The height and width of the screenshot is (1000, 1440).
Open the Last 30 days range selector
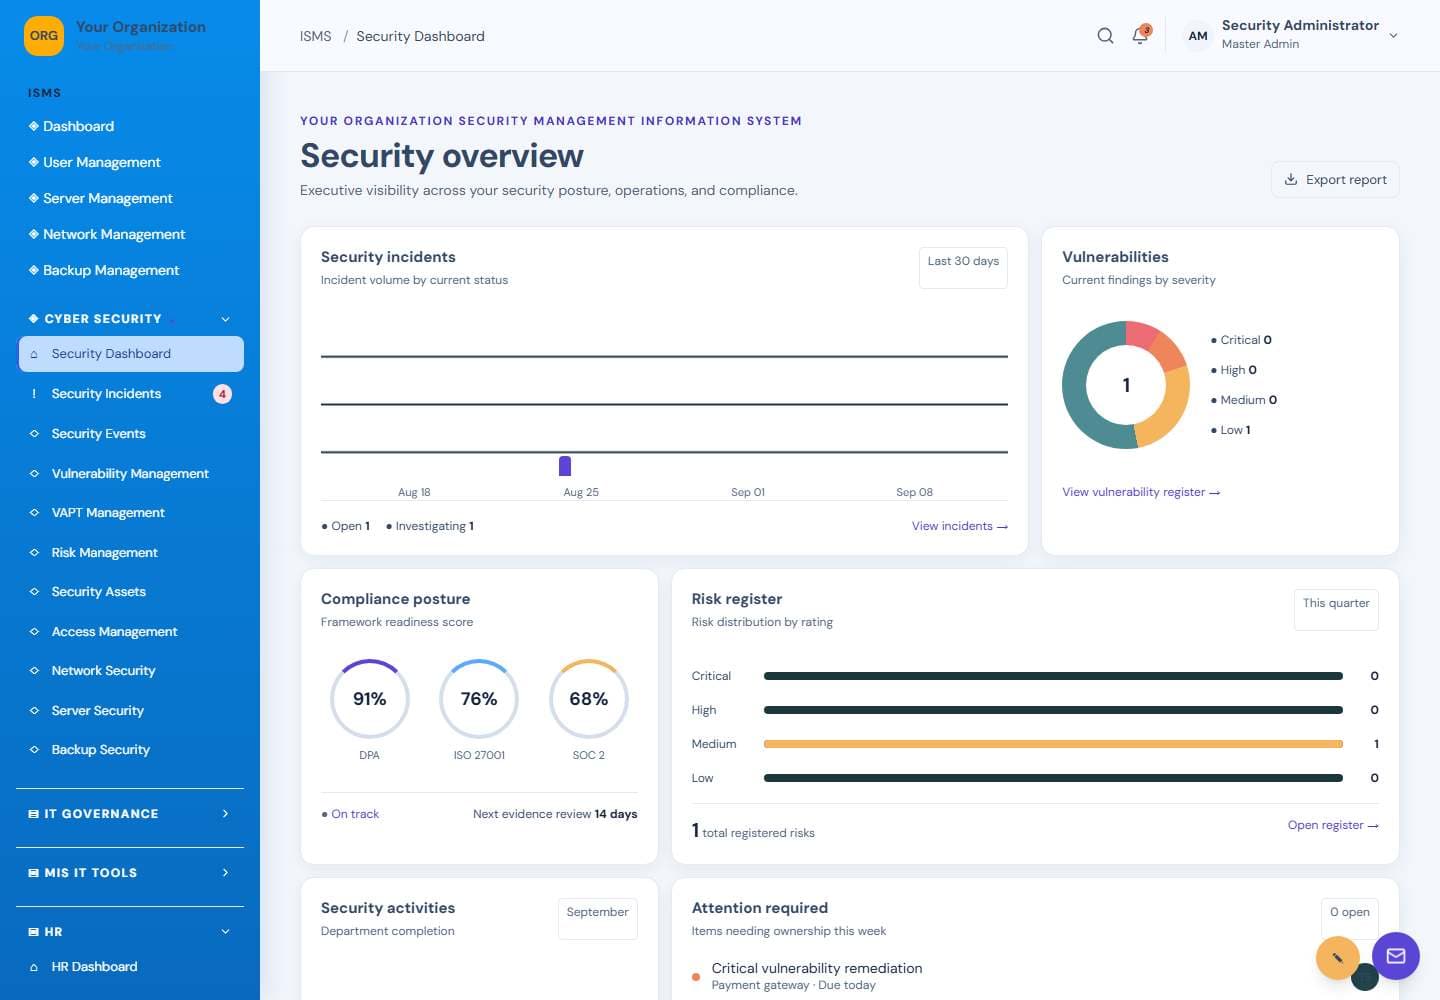(963, 267)
